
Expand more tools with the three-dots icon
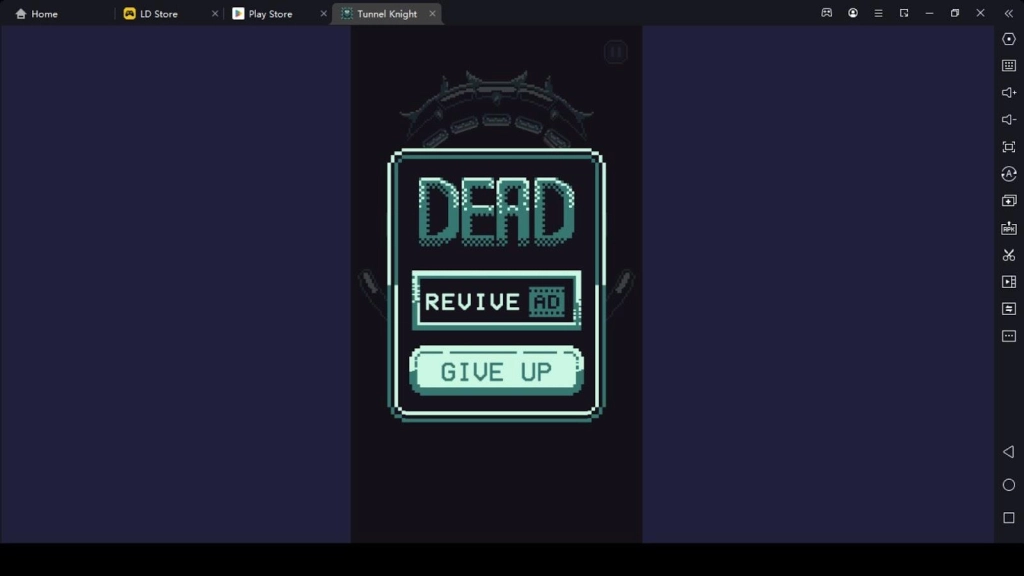(x=1008, y=336)
